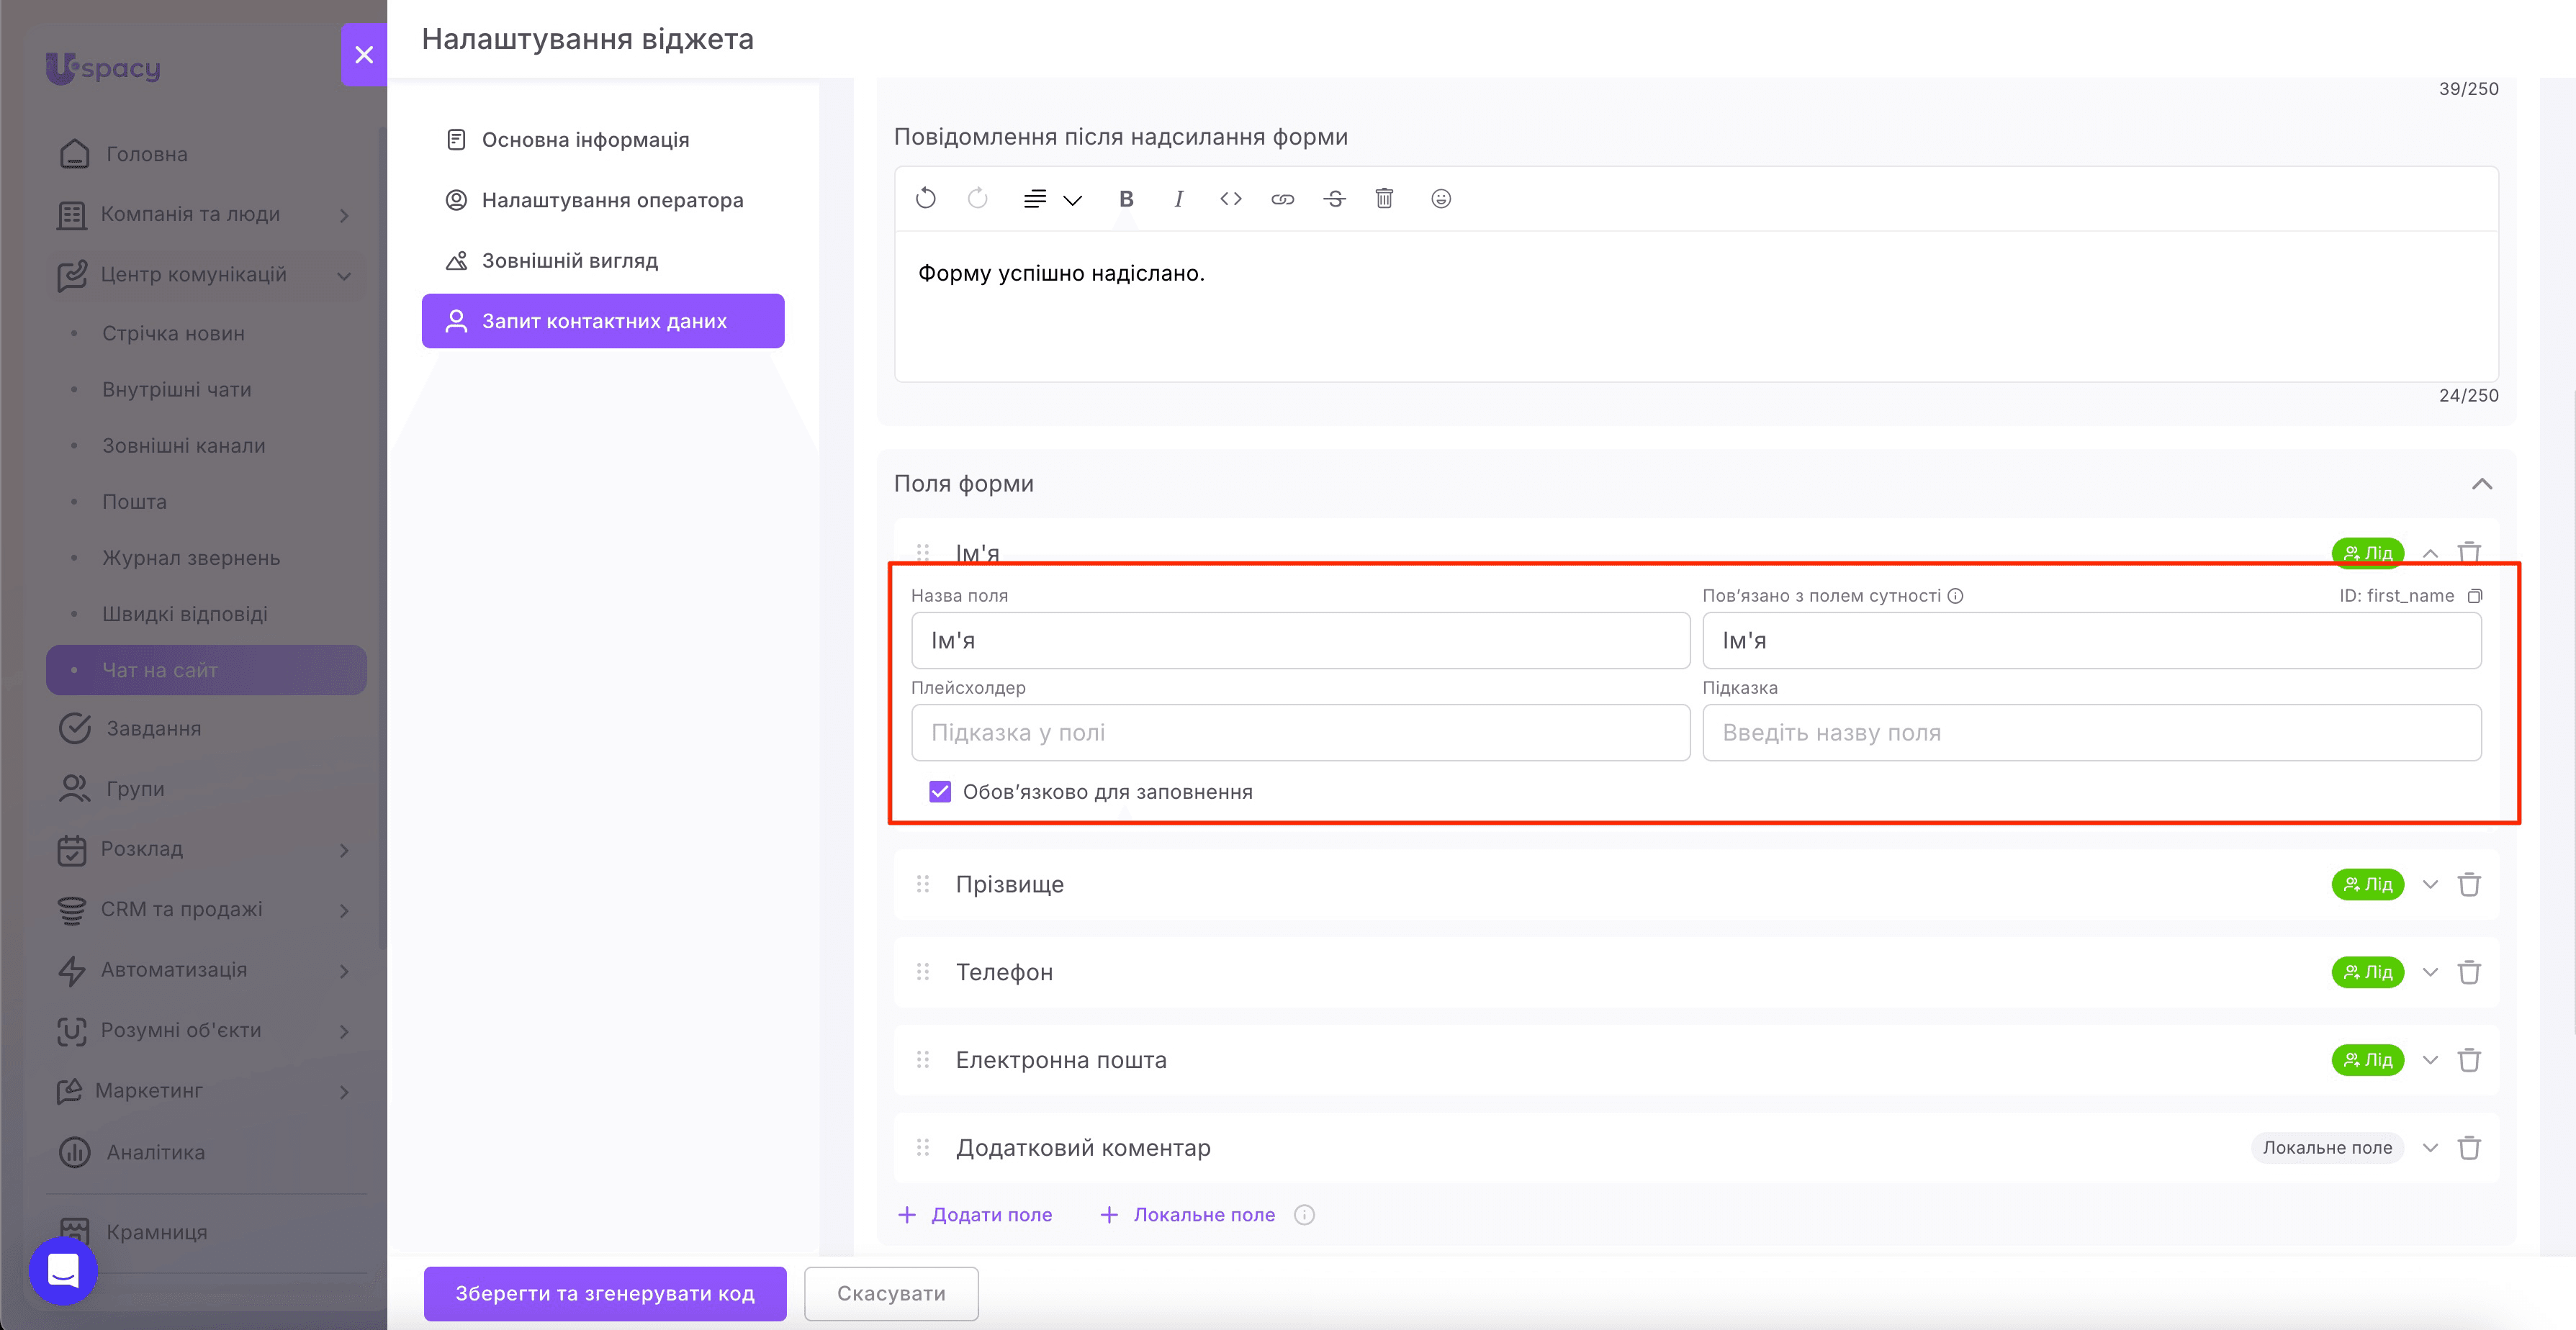This screenshot has height=1330, width=2576.
Task: Click the drag handle of Телефон field
Action: [923, 972]
